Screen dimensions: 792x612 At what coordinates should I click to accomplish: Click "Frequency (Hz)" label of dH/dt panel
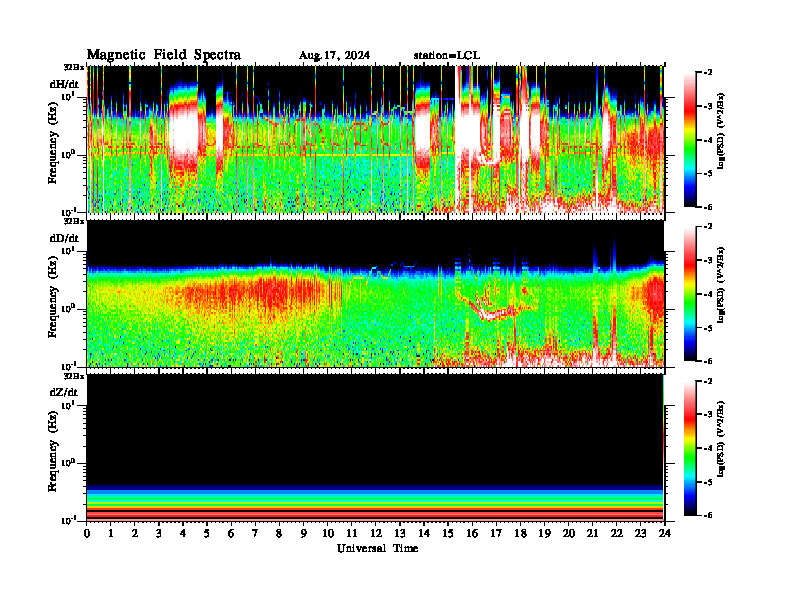pyautogui.click(x=53, y=143)
